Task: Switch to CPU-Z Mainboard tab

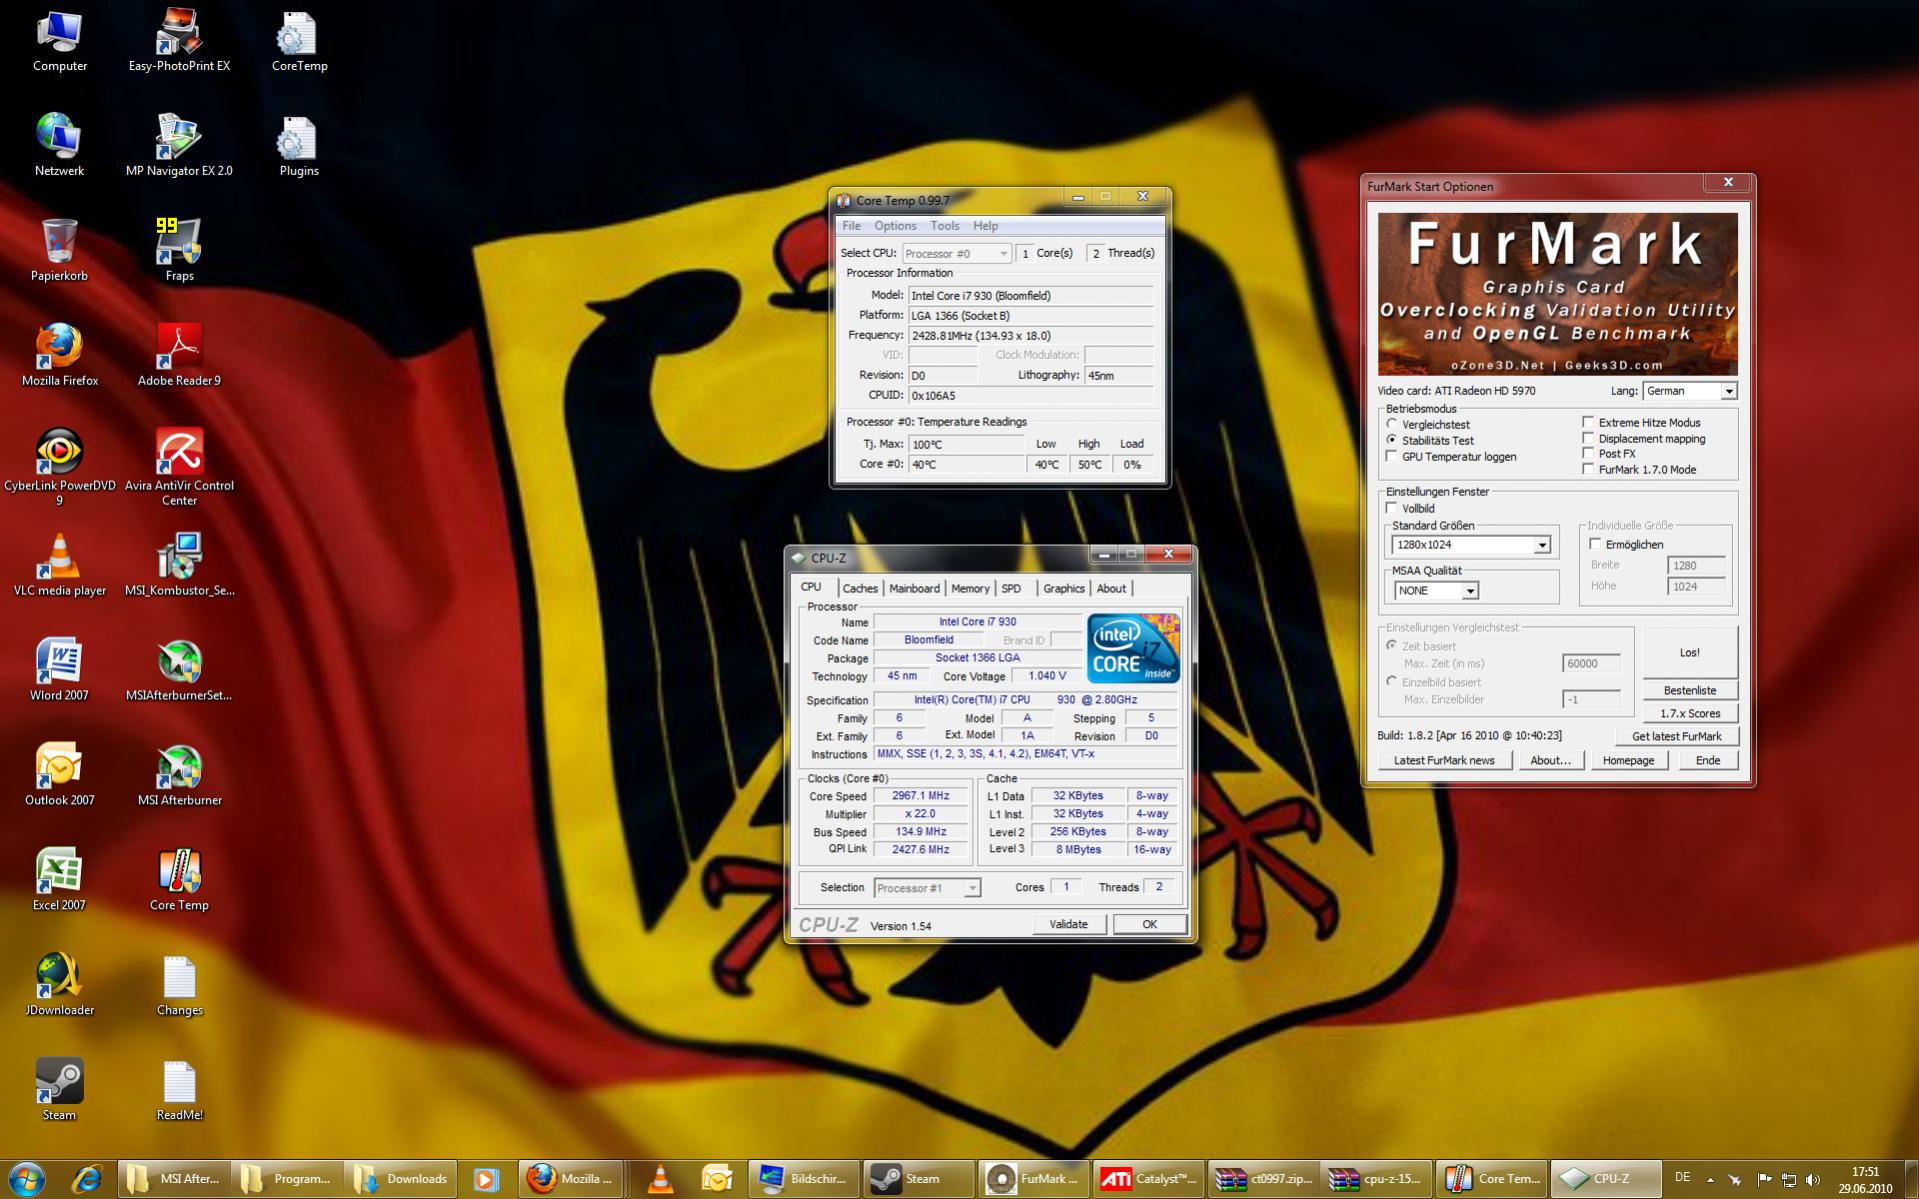Action: click(914, 589)
